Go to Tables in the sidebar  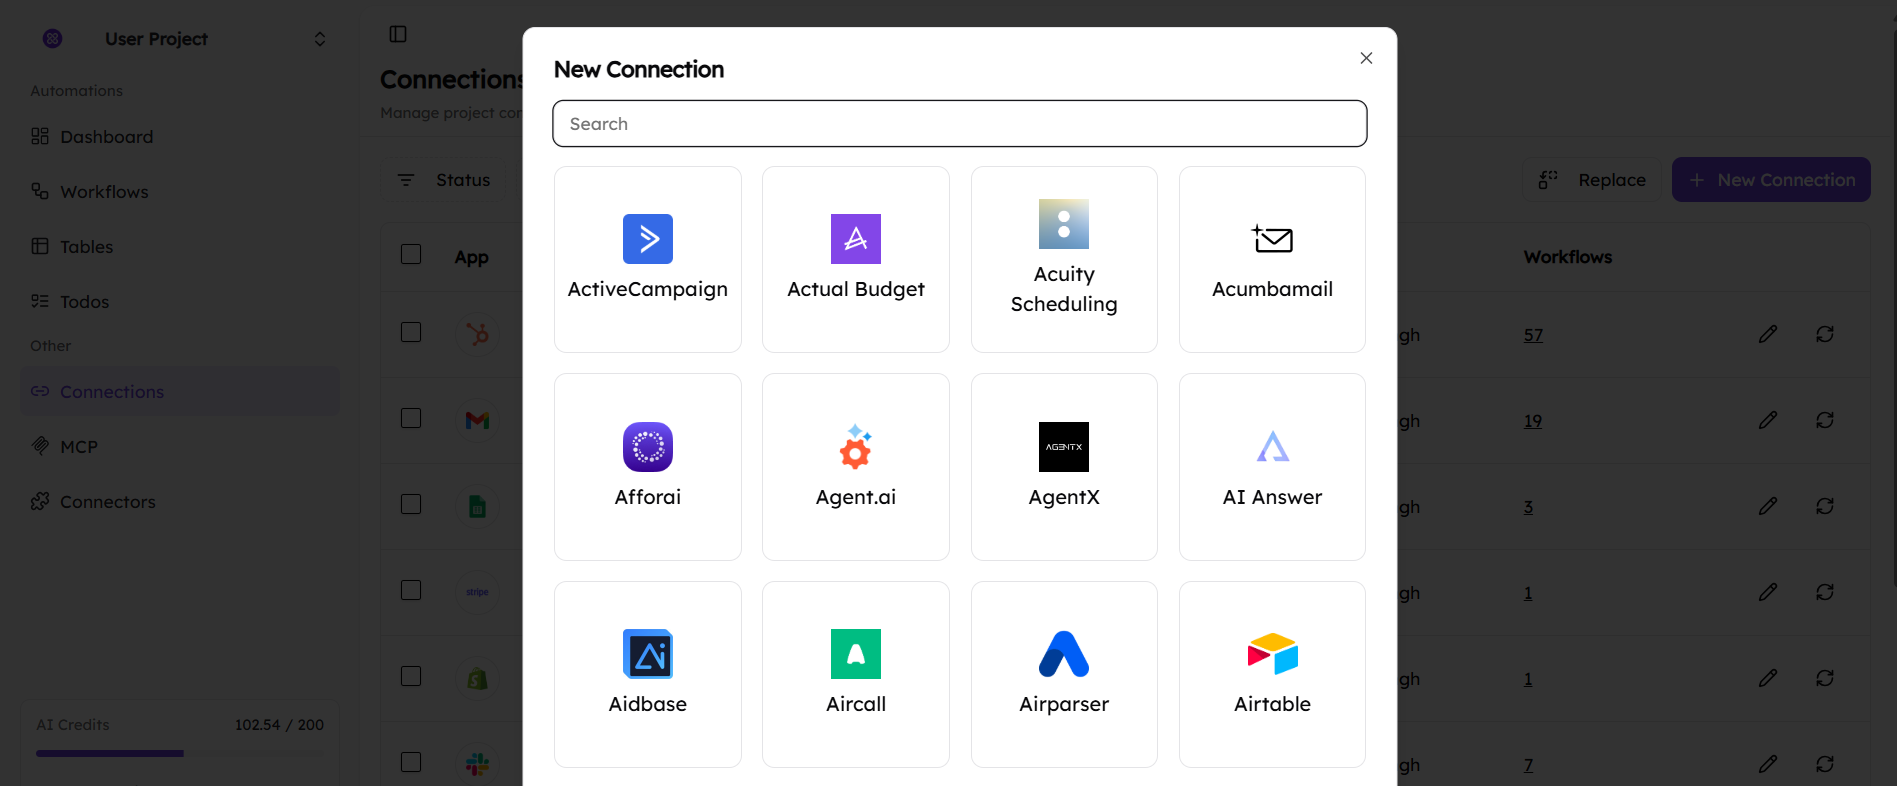(x=86, y=247)
